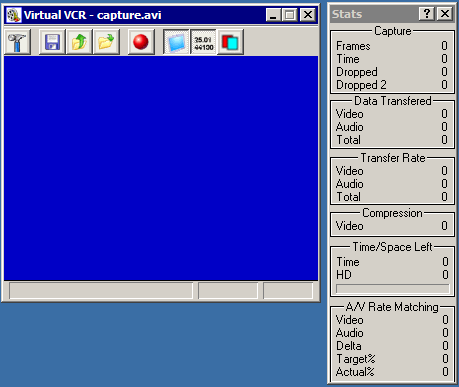Click the floppy disk save icon
Screen dimensions: 459x387
(x=52, y=42)
